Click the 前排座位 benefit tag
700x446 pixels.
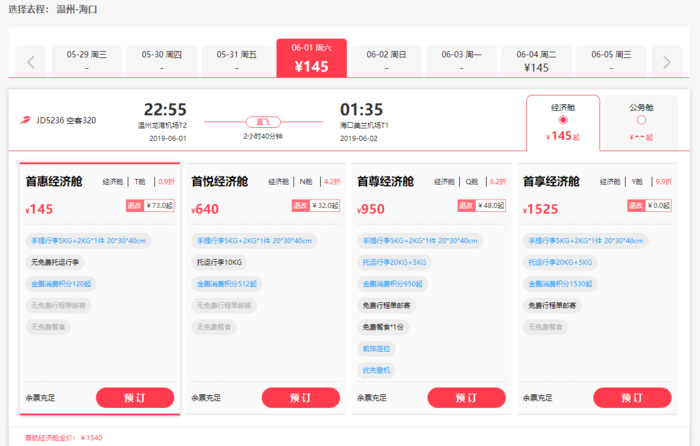[376, 349]
